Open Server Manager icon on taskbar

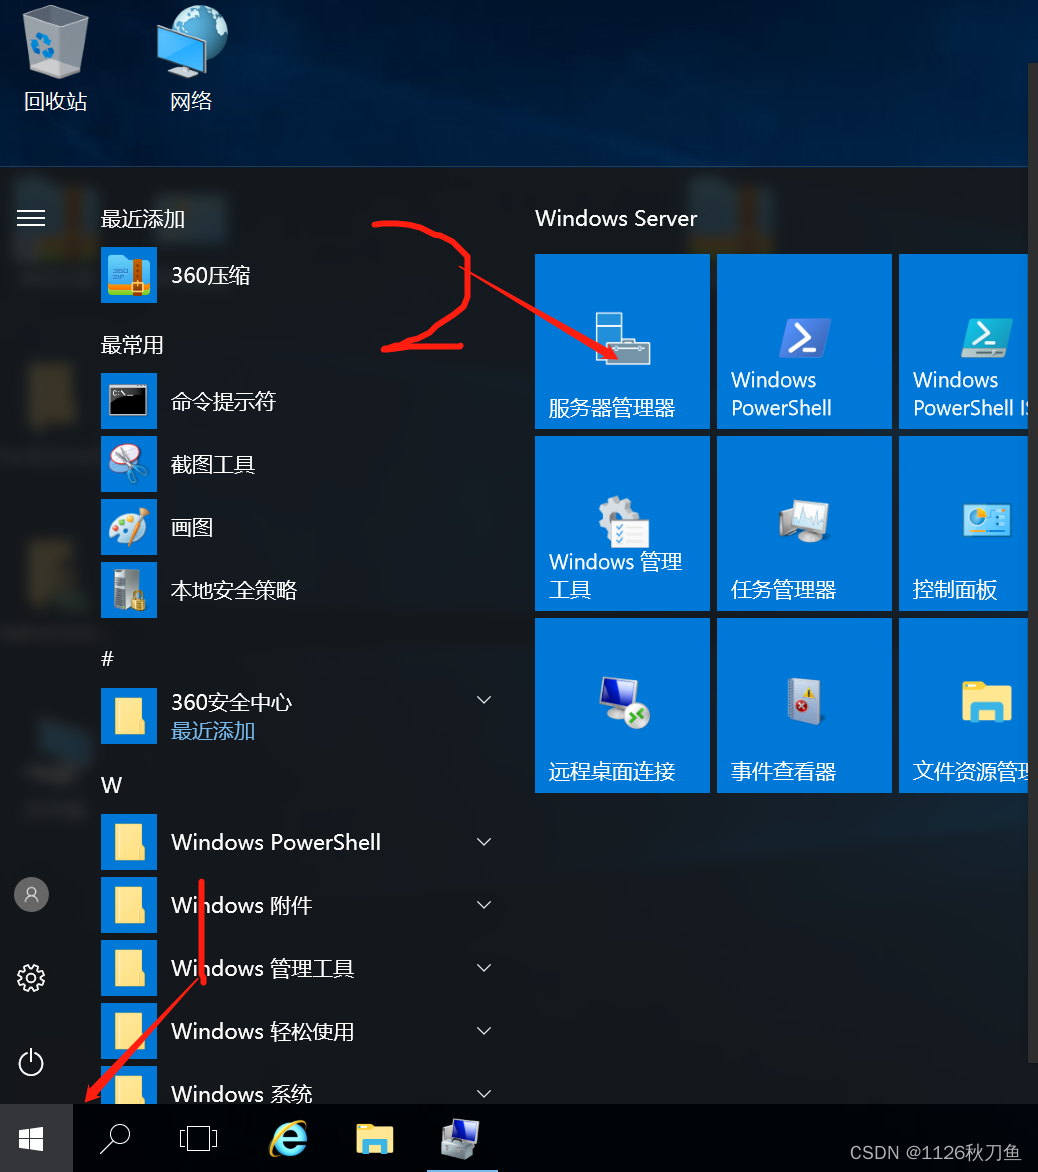click(461, 1138)
